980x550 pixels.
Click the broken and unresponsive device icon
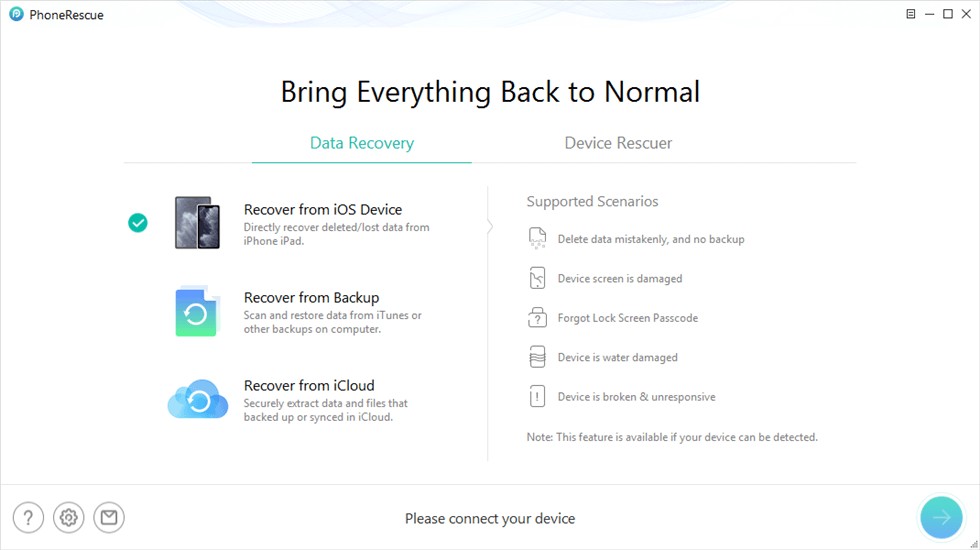[x=538, y=397]
